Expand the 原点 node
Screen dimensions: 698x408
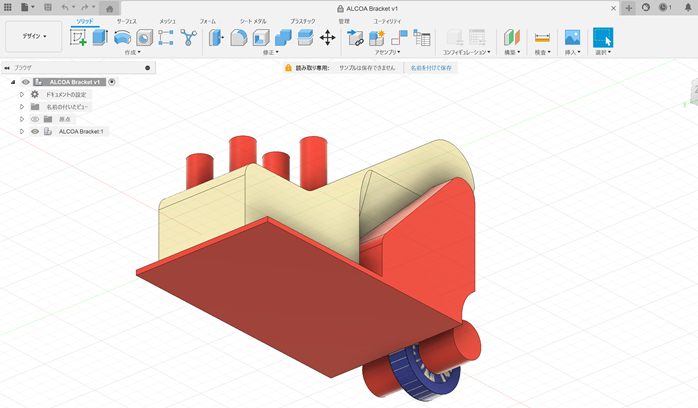(x=21, y=119)
